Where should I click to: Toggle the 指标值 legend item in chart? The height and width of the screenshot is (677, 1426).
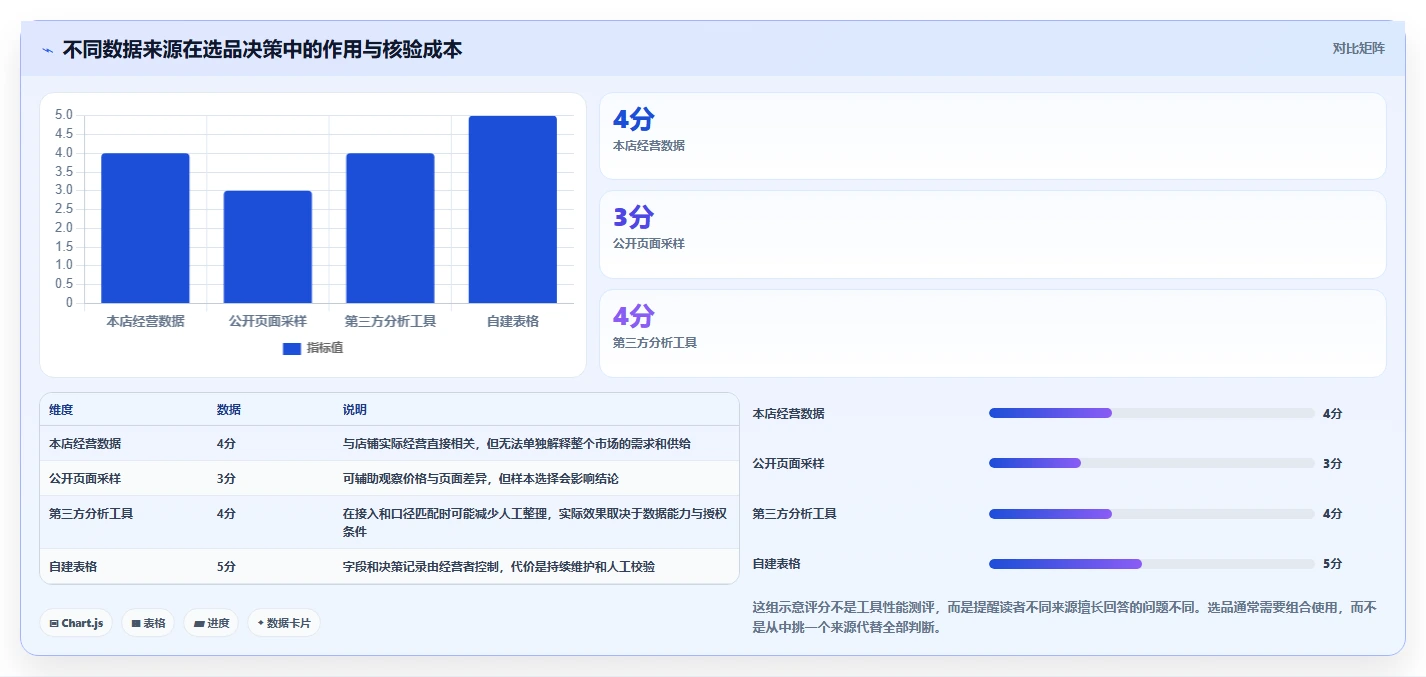(313, 348)
